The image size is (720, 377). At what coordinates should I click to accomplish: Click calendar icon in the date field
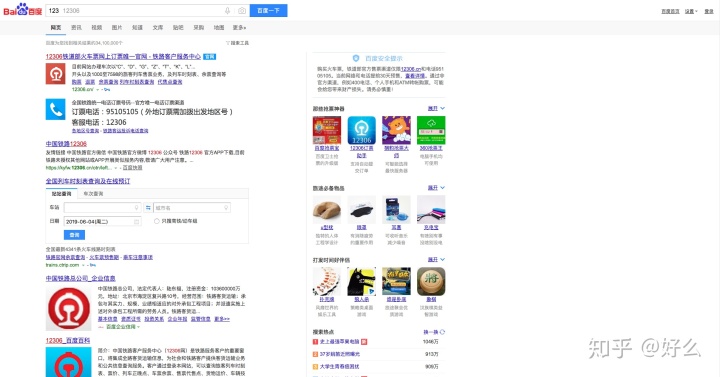coord(136,221)
